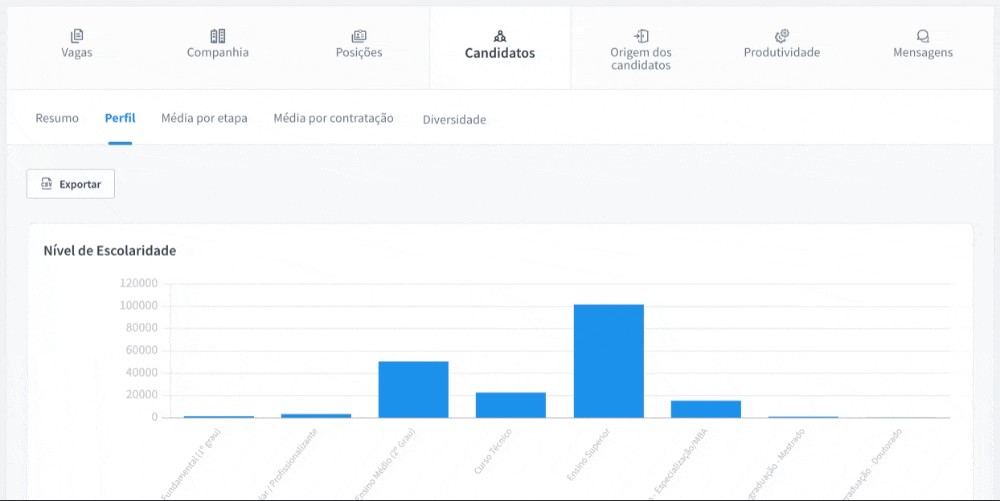Open the Média por etapa tab
This screenshot has height=501, width=1000.
tap(204, 118)
